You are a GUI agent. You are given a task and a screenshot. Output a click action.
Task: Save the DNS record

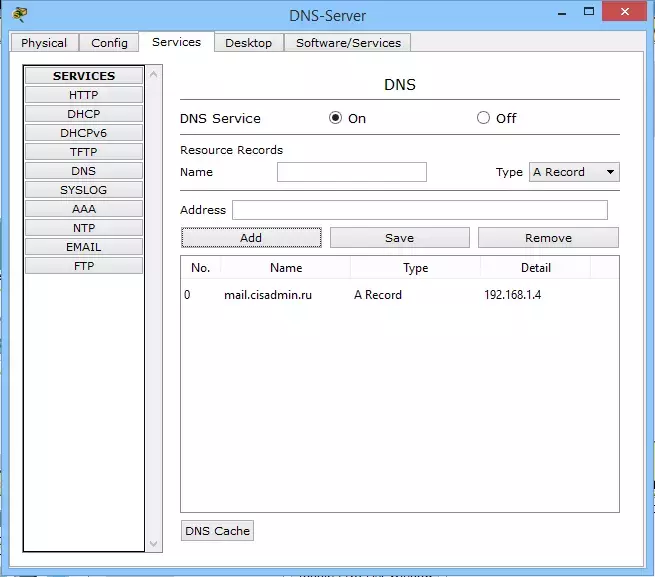pyautogui.click(x=400, y=238)
